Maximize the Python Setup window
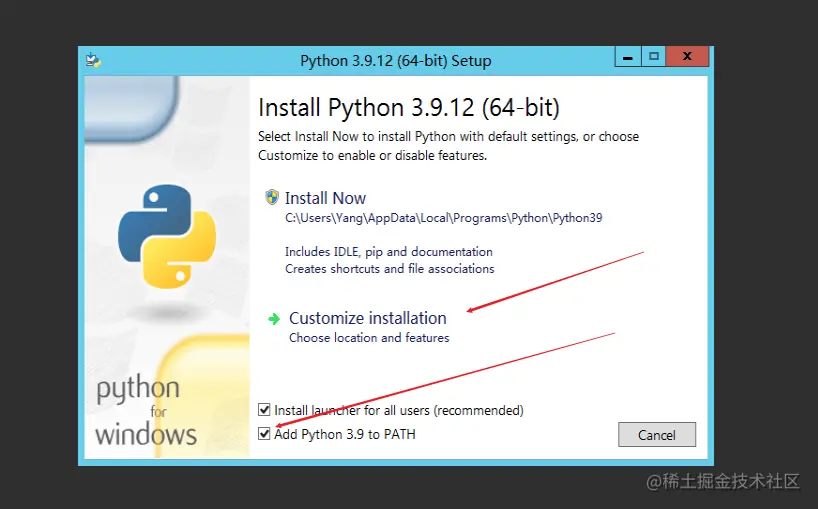Viewport: 818px width, 509px height. 654,56
